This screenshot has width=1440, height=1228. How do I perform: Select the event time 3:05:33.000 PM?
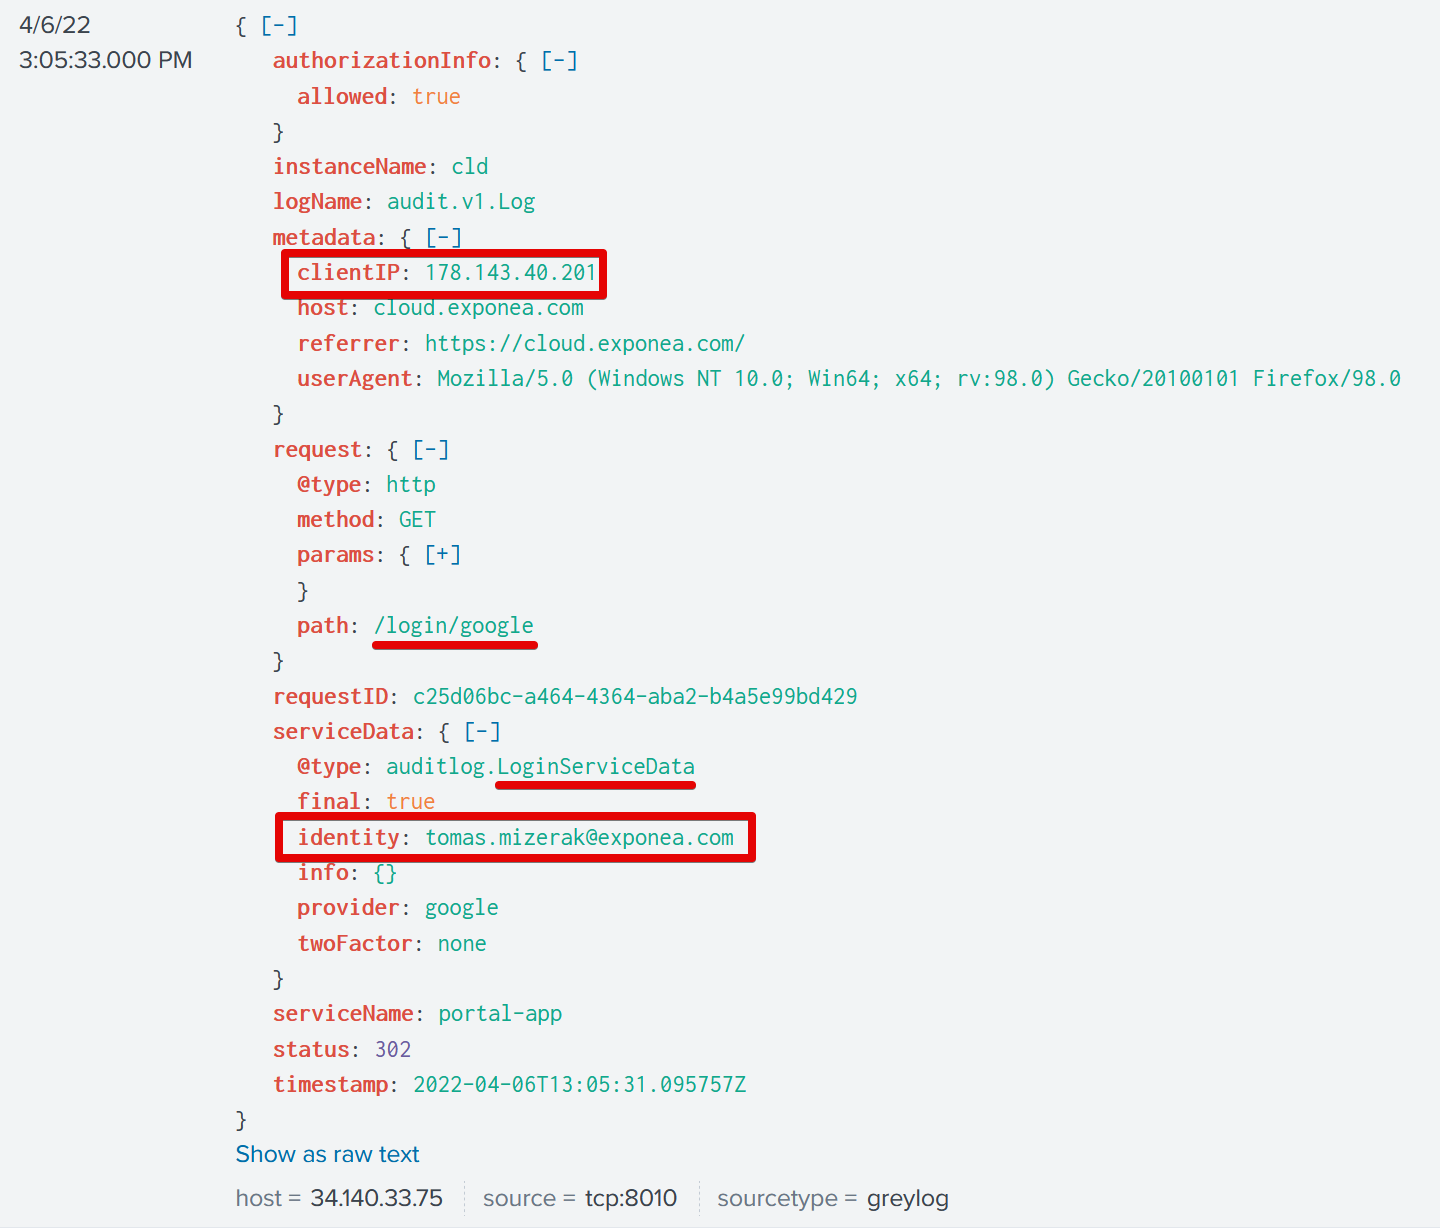[106, 60]
